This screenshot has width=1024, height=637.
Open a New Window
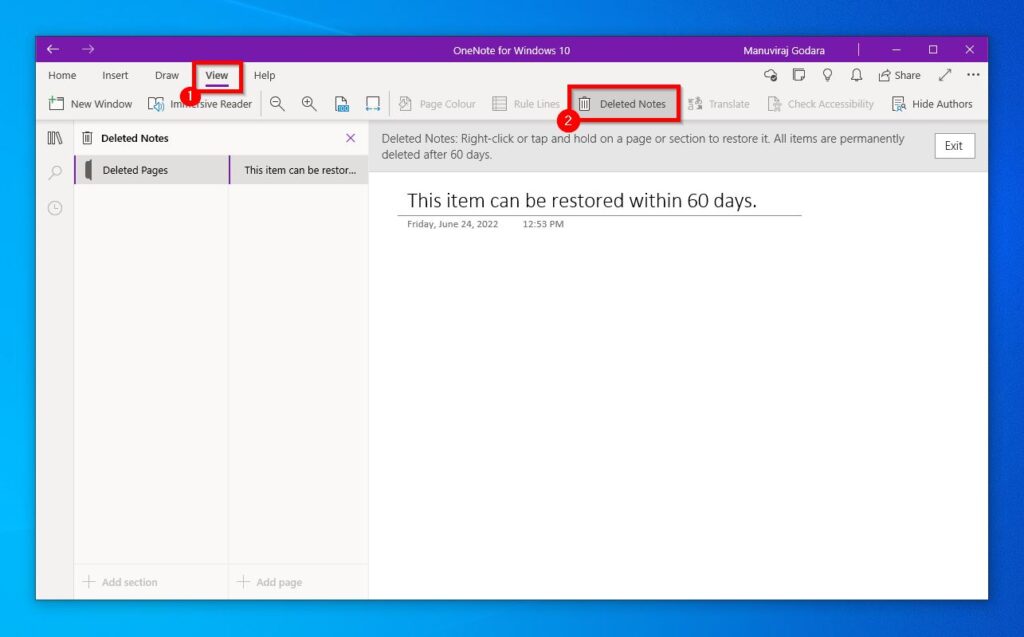(x=90, y=104)
